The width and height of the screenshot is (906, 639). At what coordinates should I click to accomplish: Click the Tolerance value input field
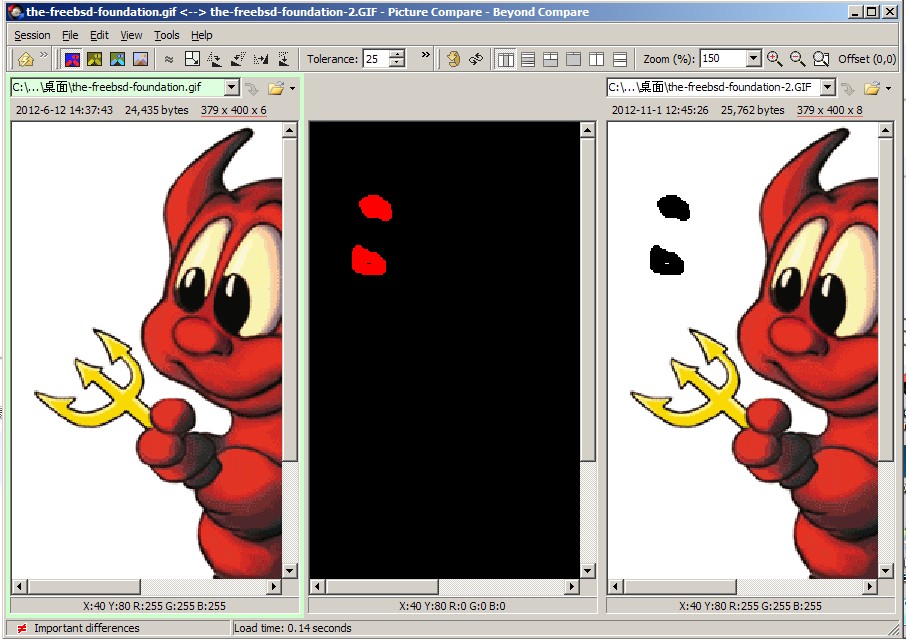(x=374, y=59)
